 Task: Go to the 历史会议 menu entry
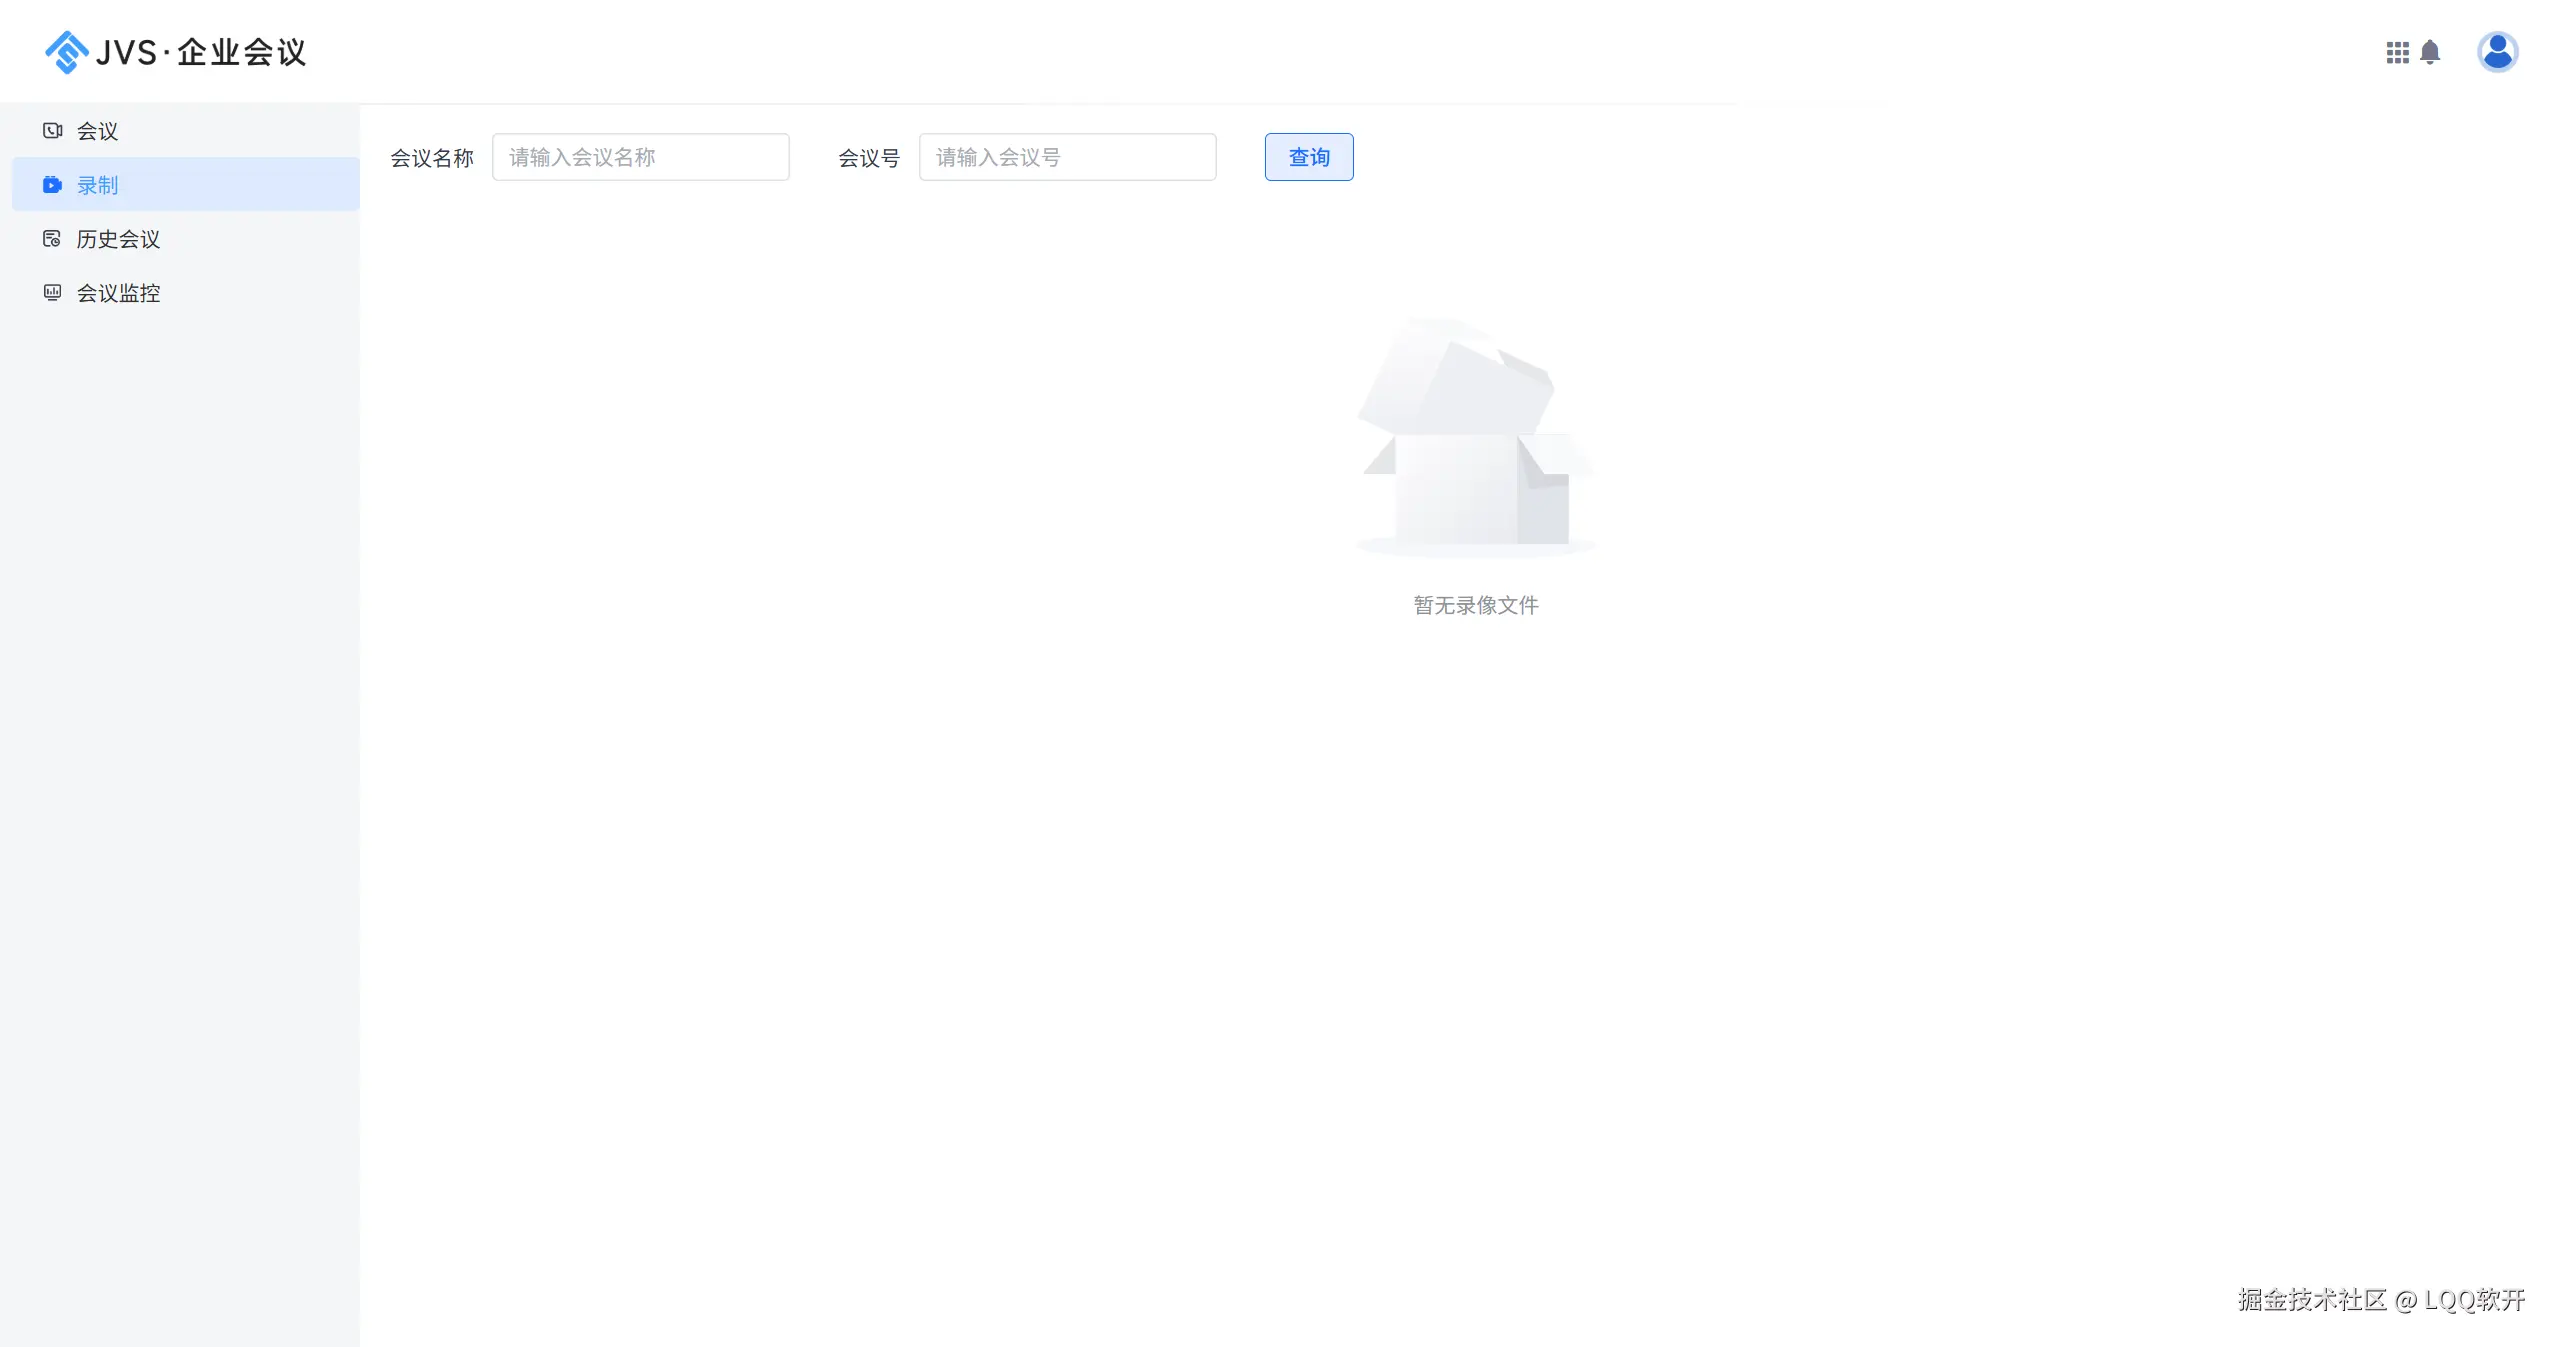[118, 239]
